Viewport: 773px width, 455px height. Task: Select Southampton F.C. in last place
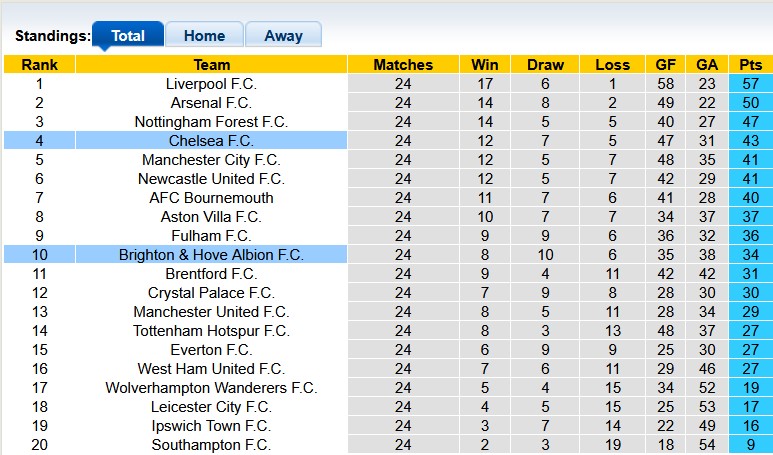click(211, 445)
